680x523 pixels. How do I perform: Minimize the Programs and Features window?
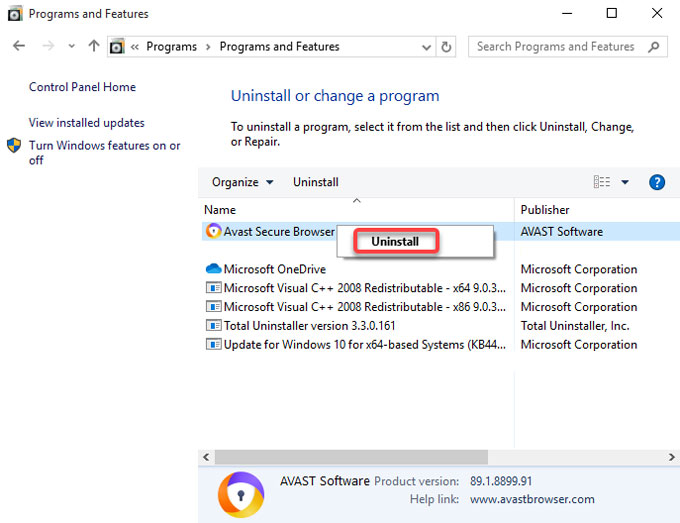(567, 13)
